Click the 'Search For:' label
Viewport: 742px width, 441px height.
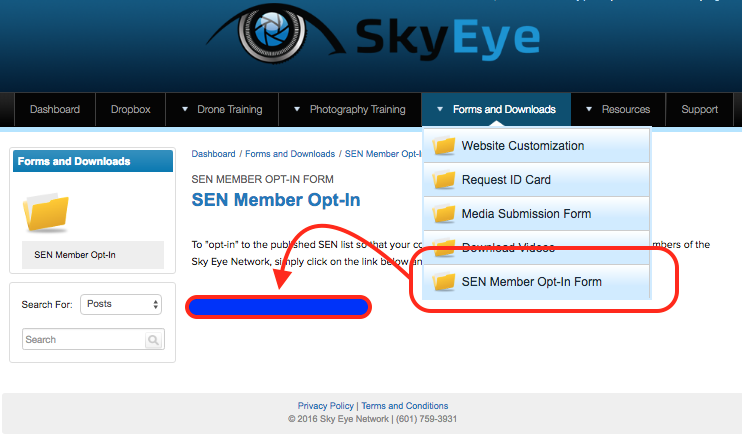tap(47, 304)
